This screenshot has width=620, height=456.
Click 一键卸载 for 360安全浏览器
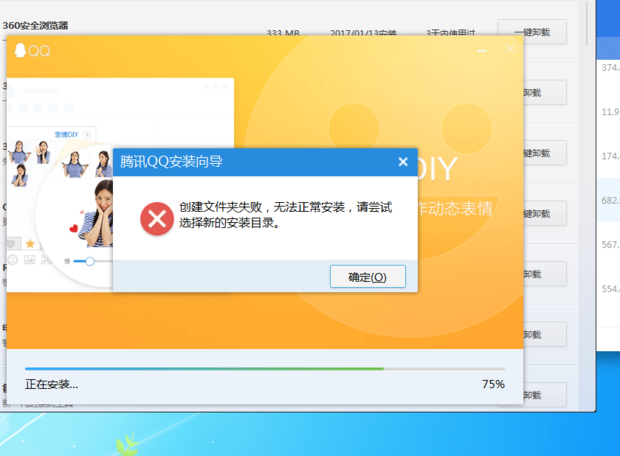532,32
